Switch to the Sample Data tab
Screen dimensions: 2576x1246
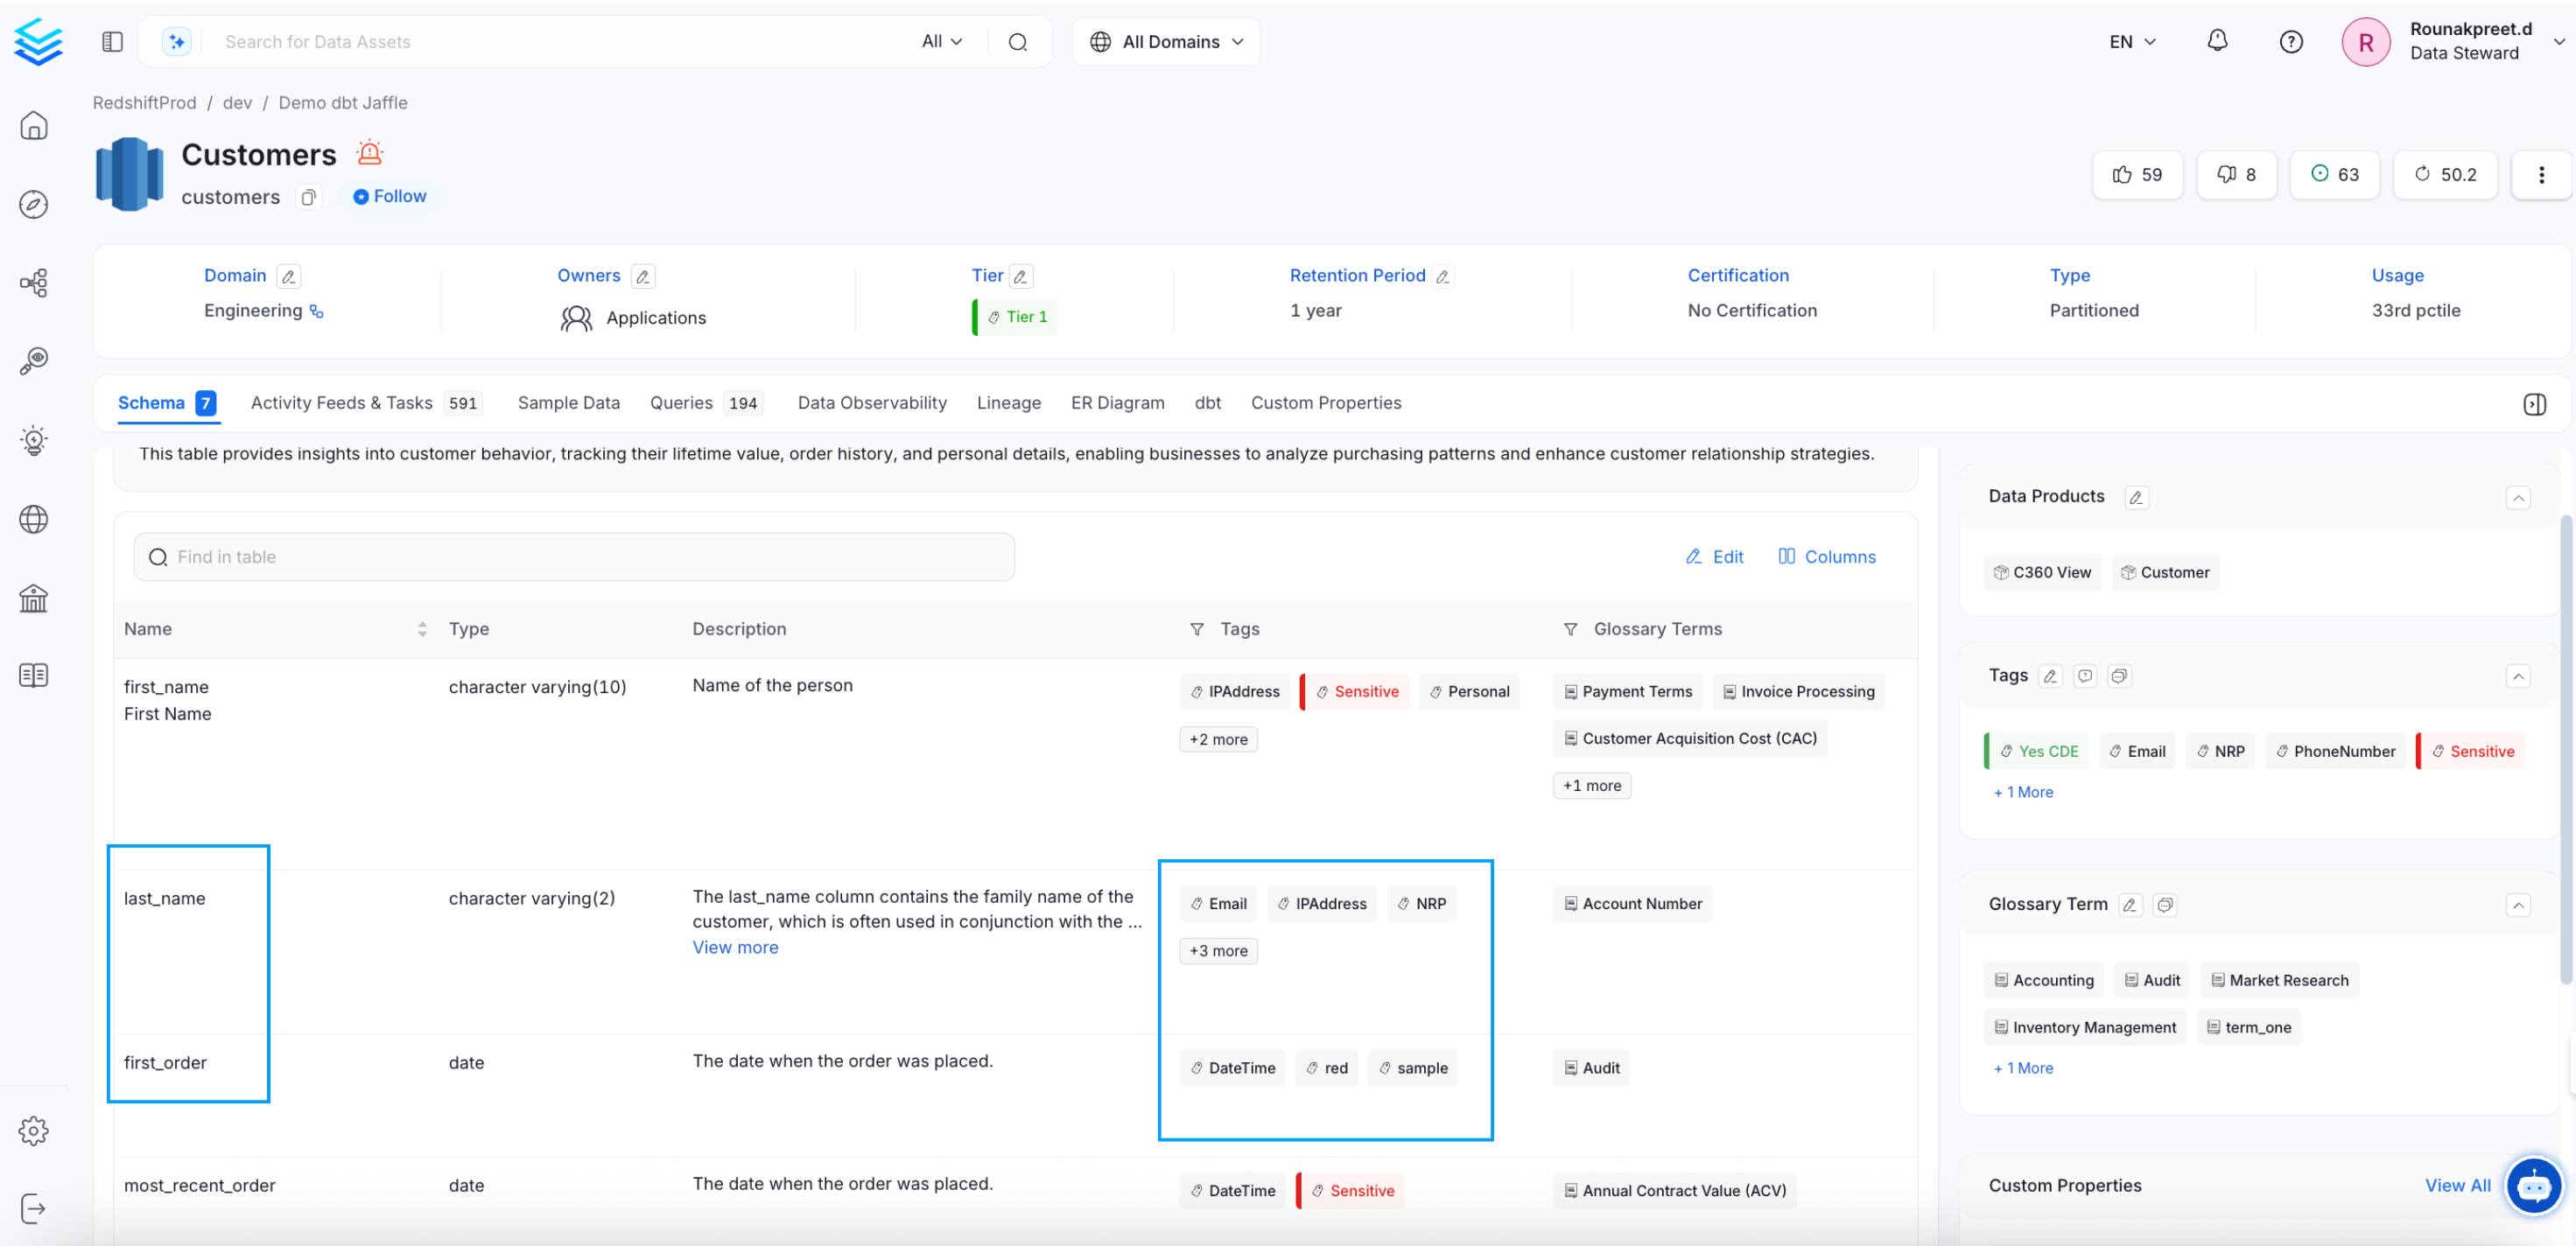[x=568, y=402]
